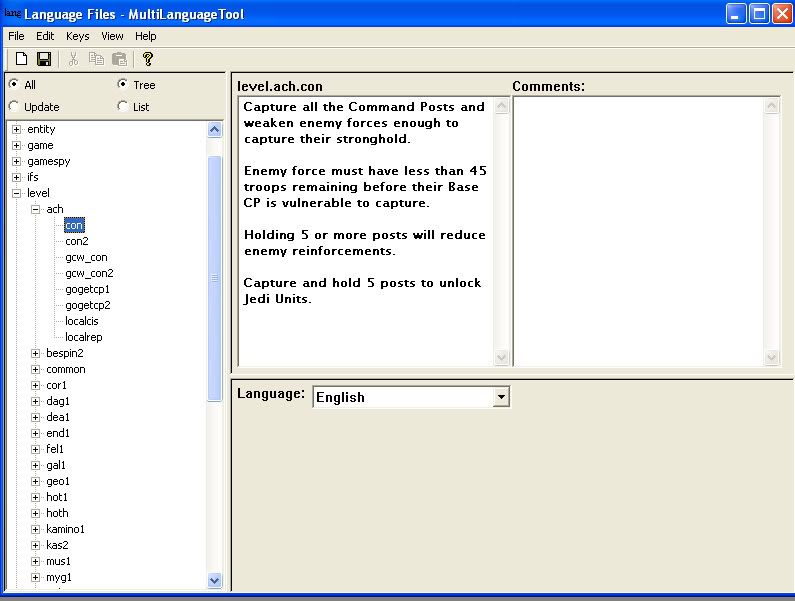Select the gcw_con2 key in tree
Screen dimensions: 795x601
[89, 273]
